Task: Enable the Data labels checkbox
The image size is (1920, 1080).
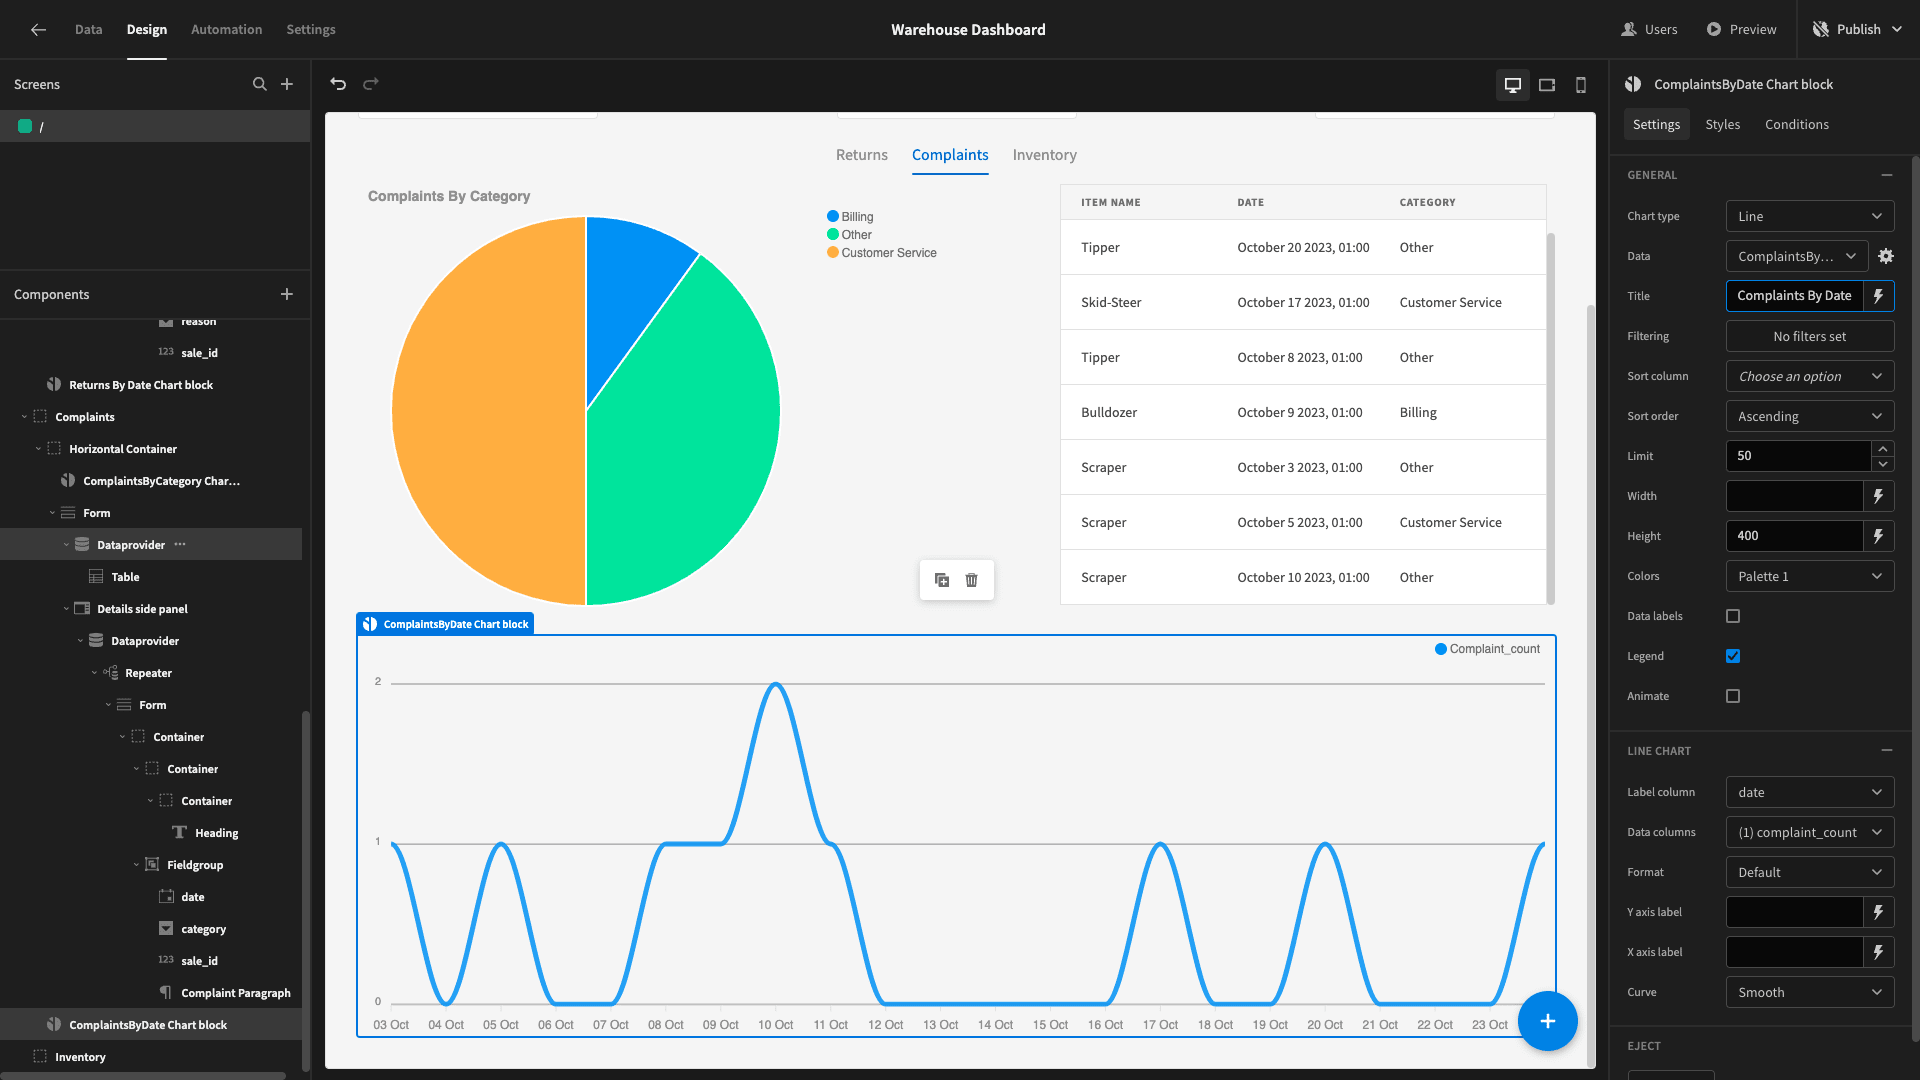Action: click(x=1733, y=616)
